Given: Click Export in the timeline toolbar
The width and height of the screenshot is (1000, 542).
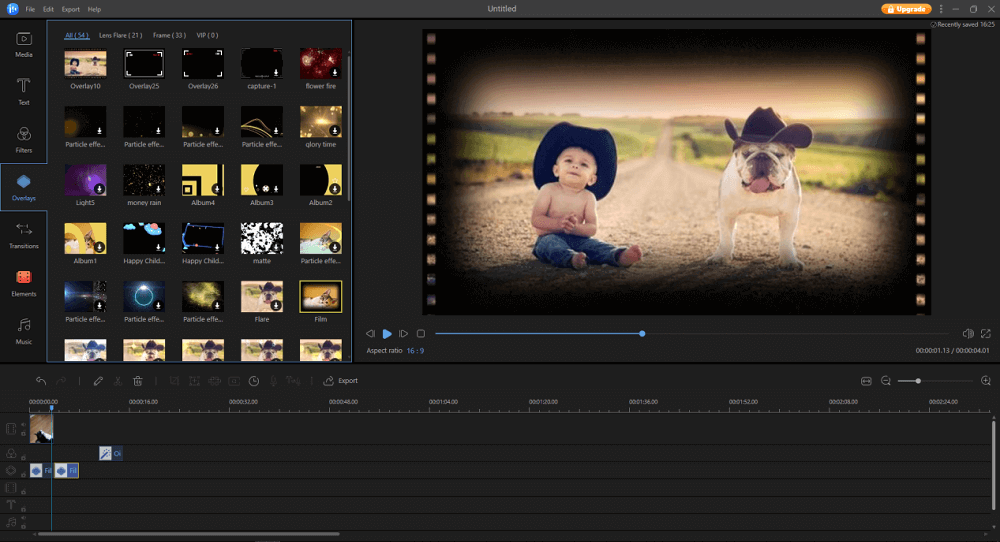Looking at the screenshot, I should pos(341,381).
